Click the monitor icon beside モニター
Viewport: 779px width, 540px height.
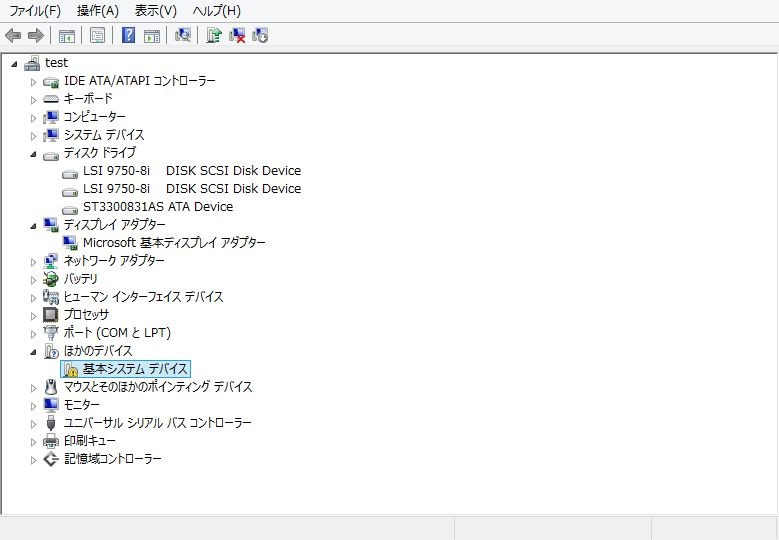(51, 405)
